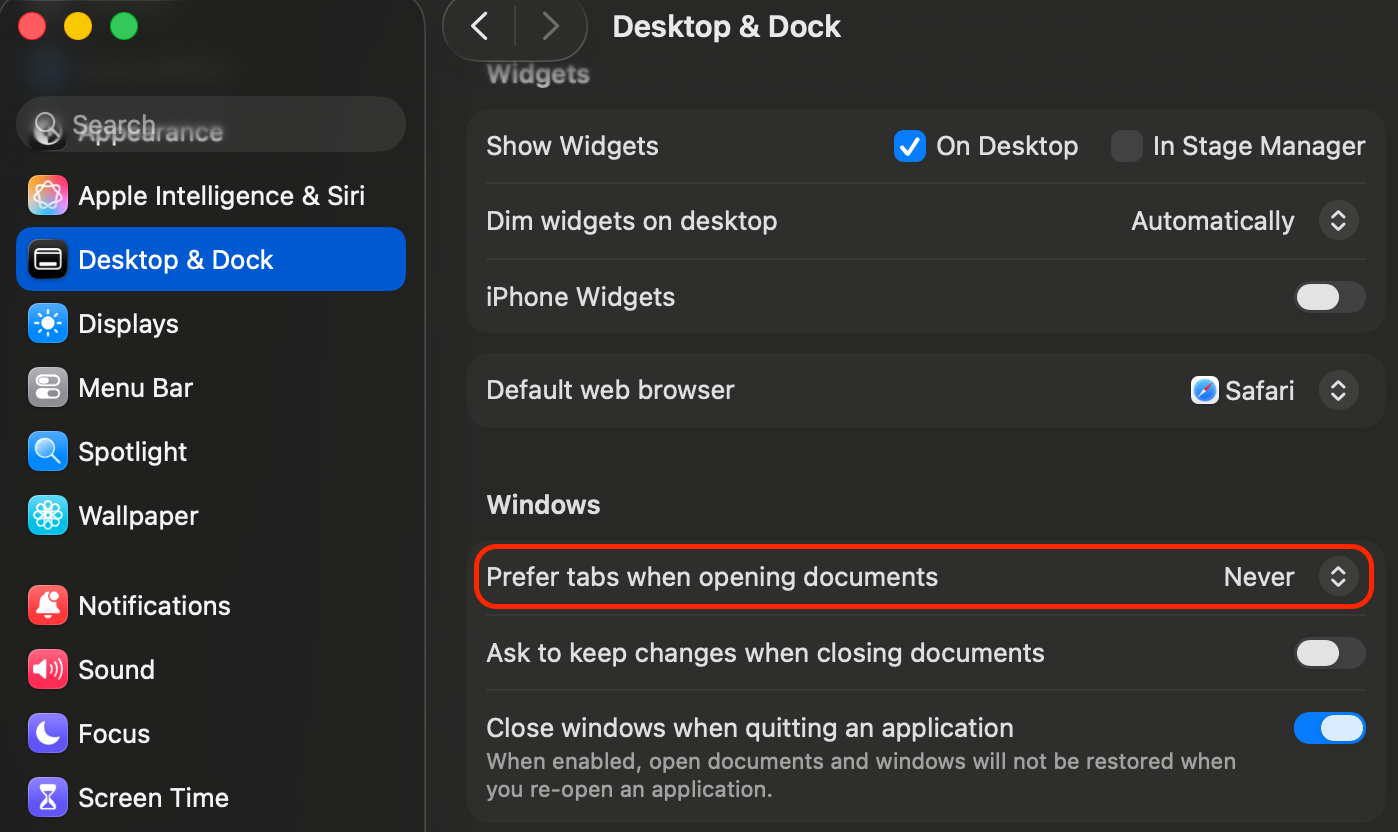Turn on Ask to keep changes switch
This screenshot has width=1398, height=832.
pyautogui.click(x=1329, y=653)
